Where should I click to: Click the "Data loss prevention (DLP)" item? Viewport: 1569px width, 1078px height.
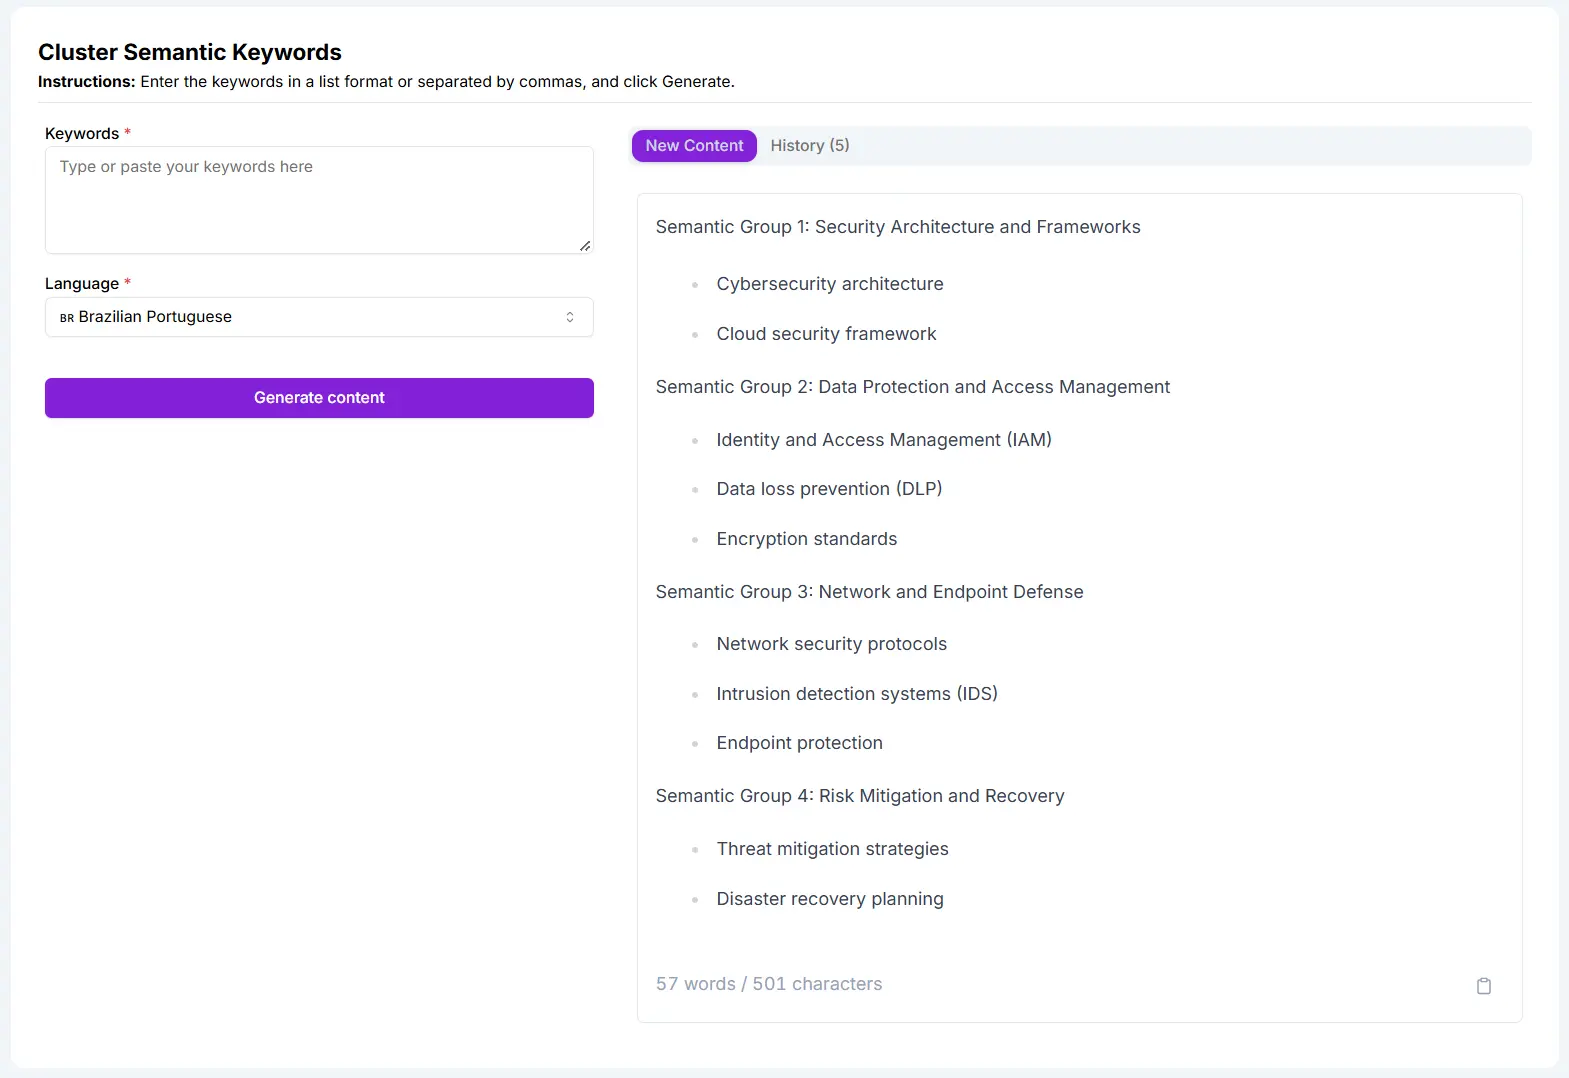(x=829, y=489)
